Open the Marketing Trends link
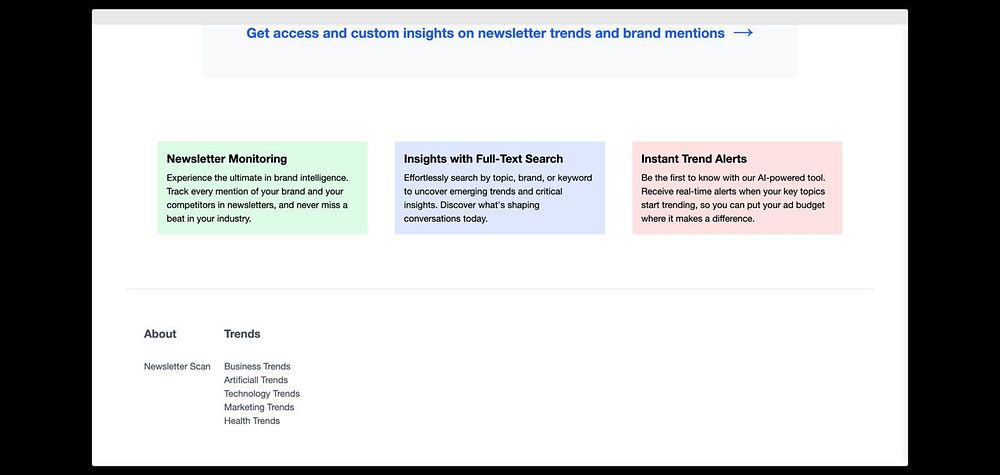The image size is (1000, 475). click(x=259, y=407)
